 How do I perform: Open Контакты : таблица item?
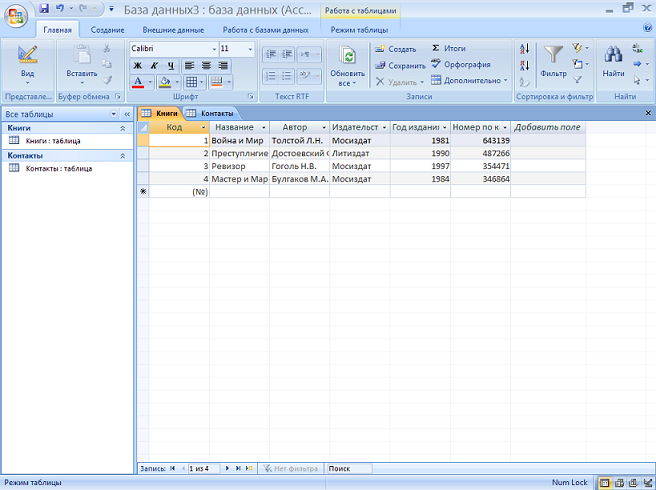pyautogui.click(x=59, y=169)
